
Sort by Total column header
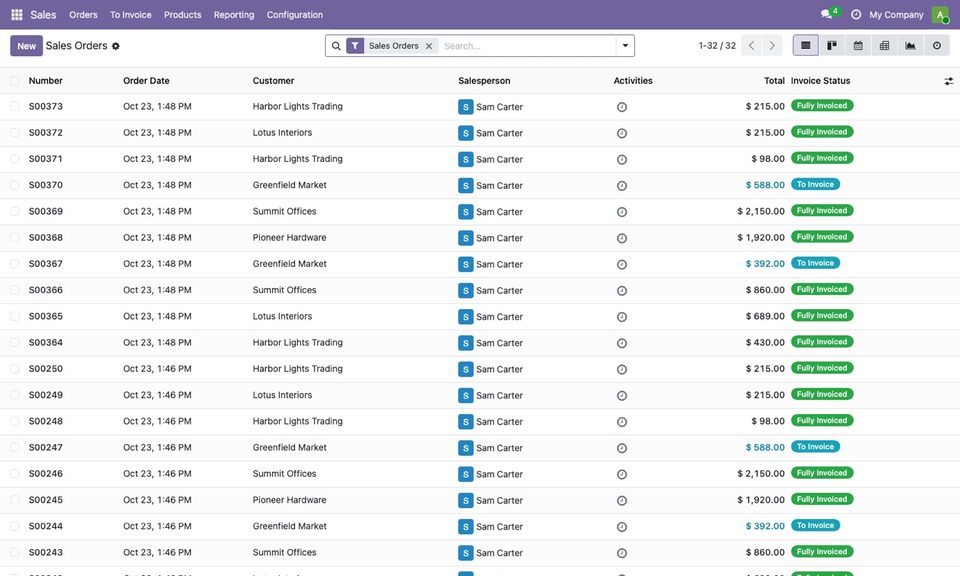774,81
